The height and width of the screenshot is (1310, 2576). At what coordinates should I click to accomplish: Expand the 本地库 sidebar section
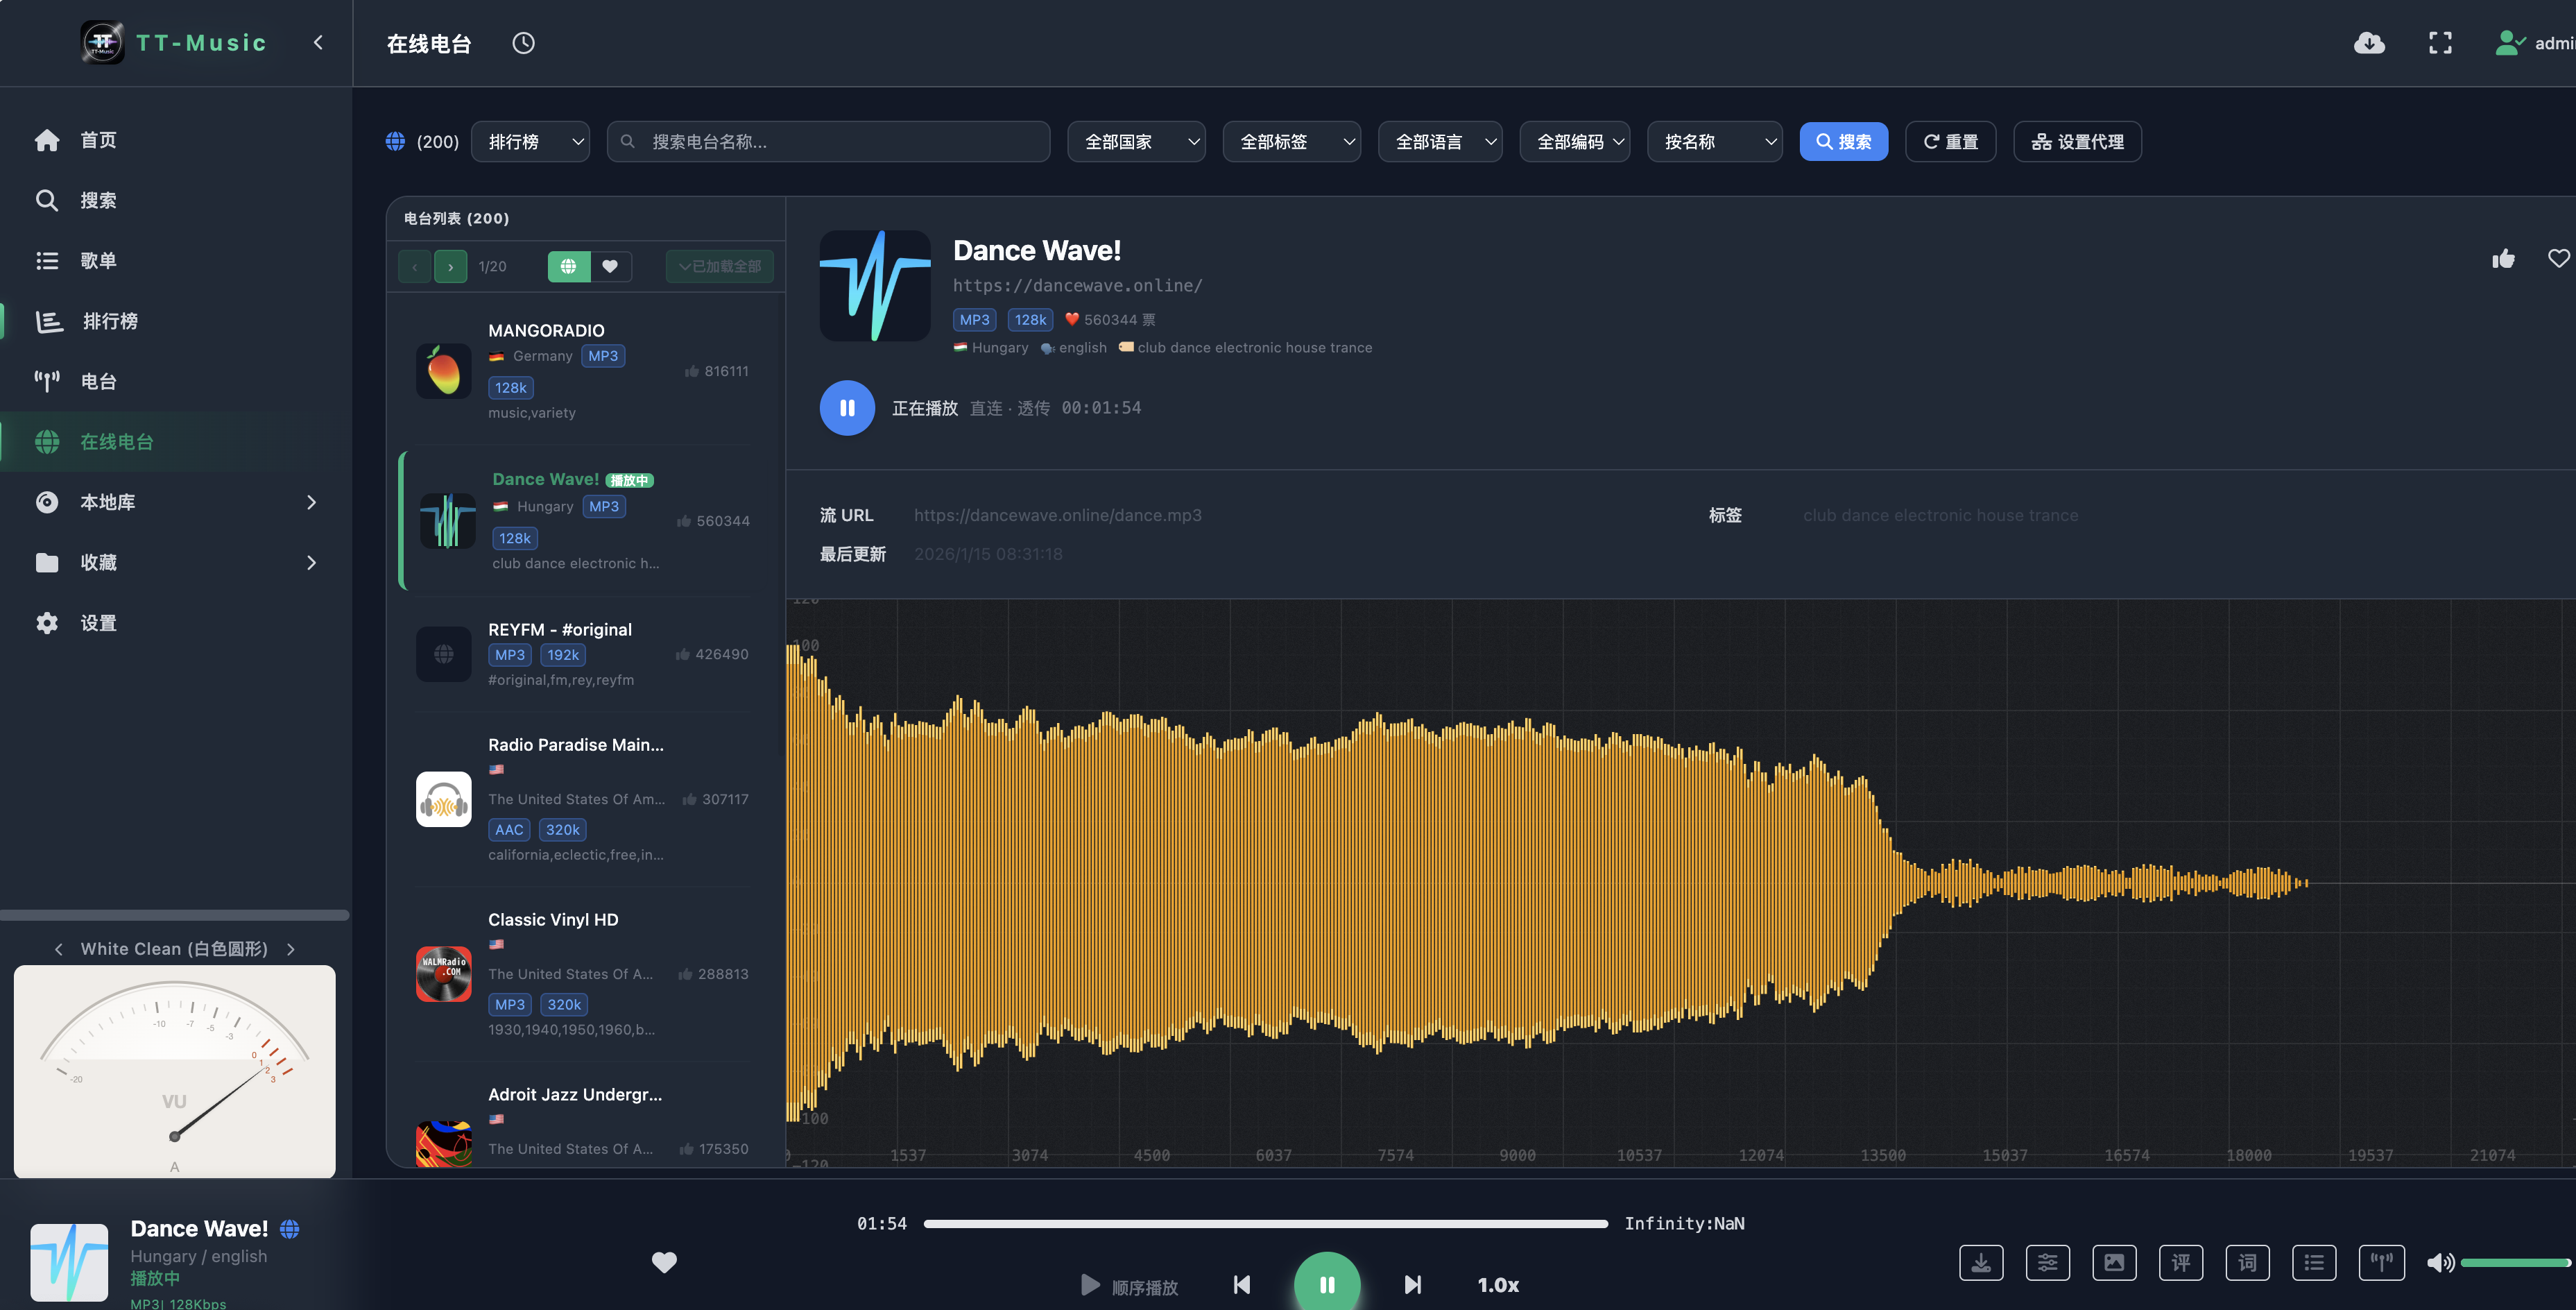coord(176,502)
